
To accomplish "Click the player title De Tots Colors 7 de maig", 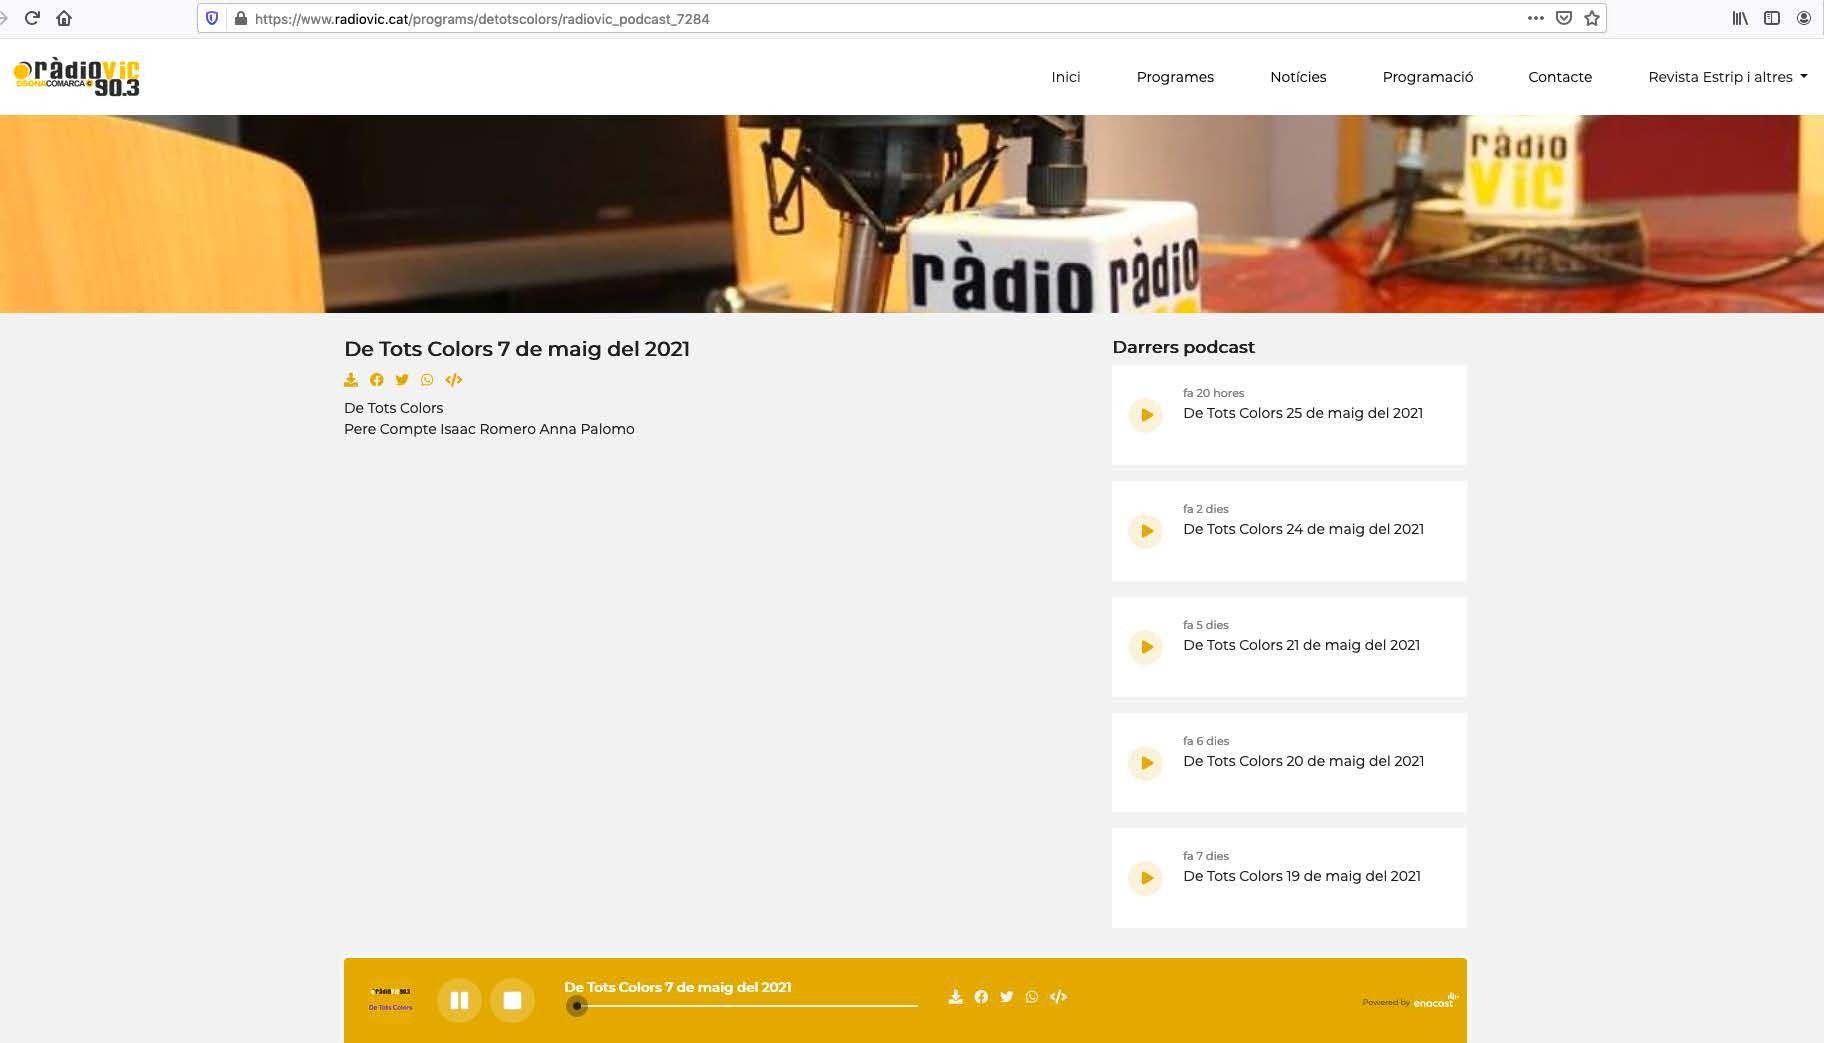I will click(678, 987).
